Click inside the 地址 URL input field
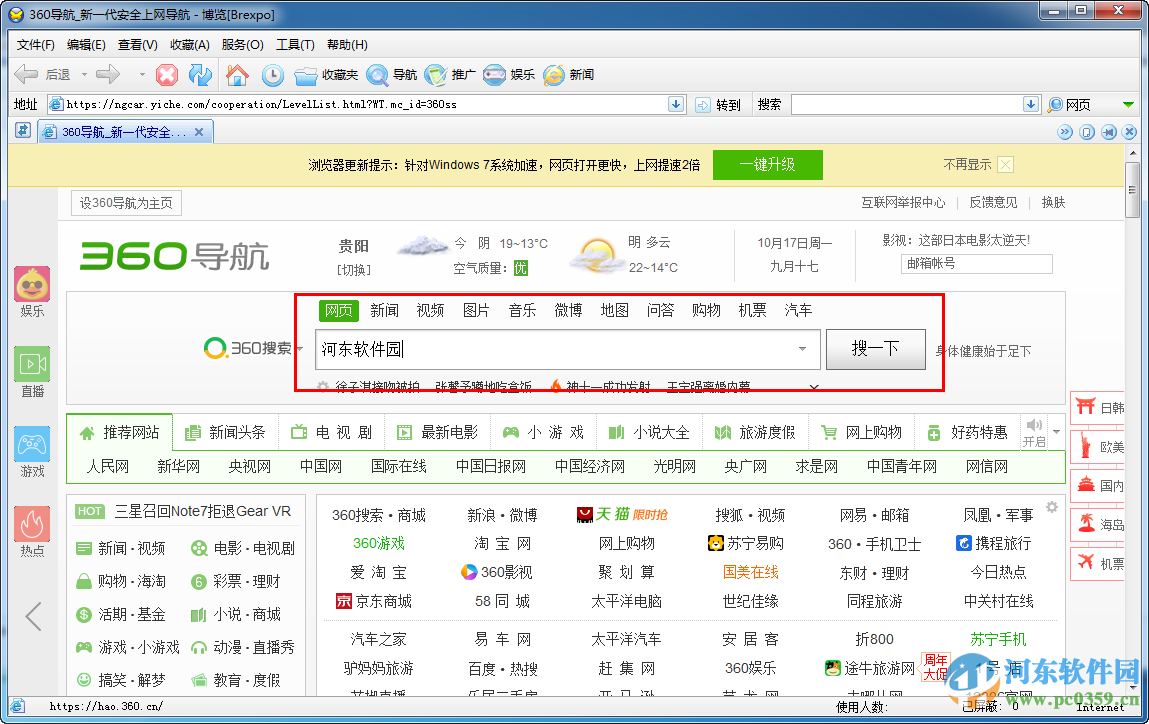Viewport: 1149px width, 724px height. pos(350,104)
